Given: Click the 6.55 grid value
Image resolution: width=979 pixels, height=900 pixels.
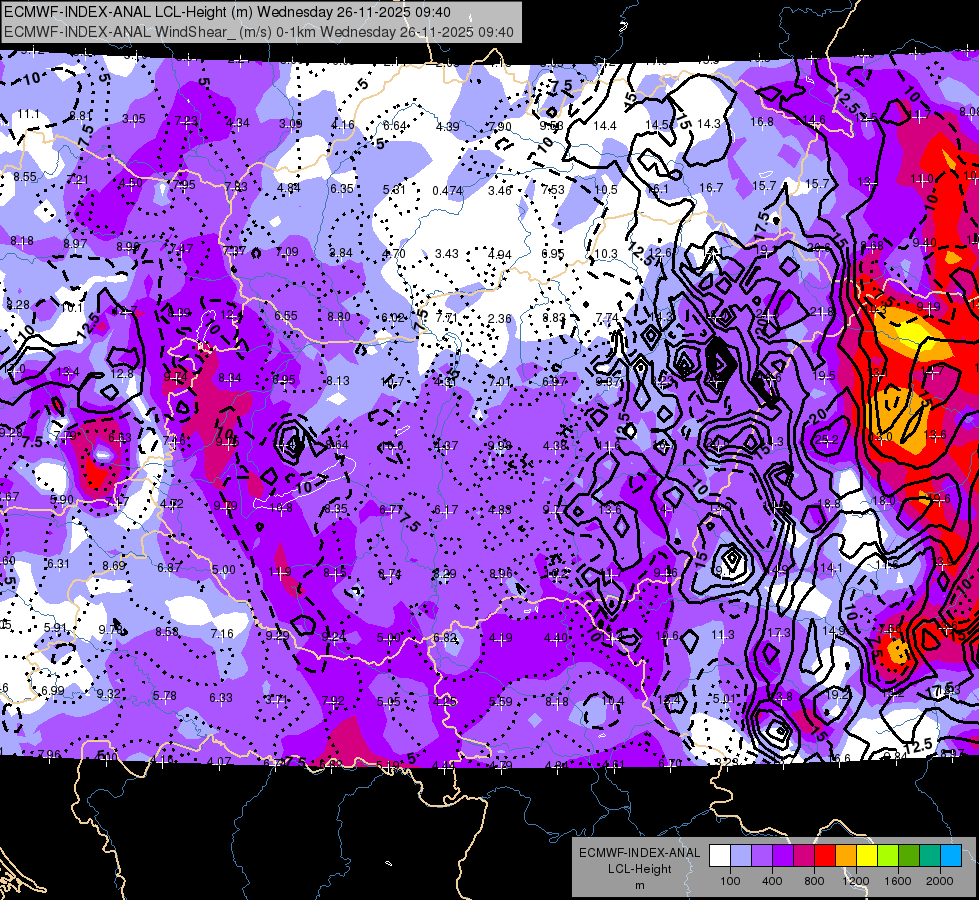Looking at the screenshot, I should pyautogui.click(x=286, y=315).
